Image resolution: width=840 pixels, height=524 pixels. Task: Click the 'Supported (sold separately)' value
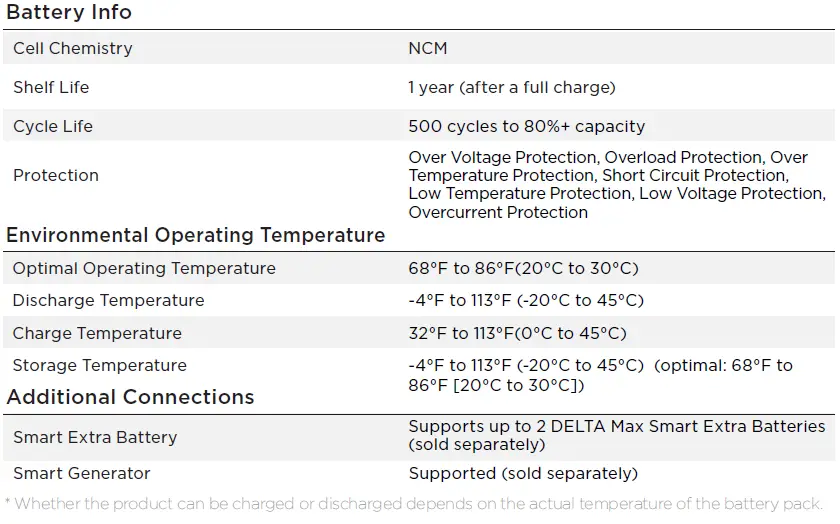coord(522,473)
